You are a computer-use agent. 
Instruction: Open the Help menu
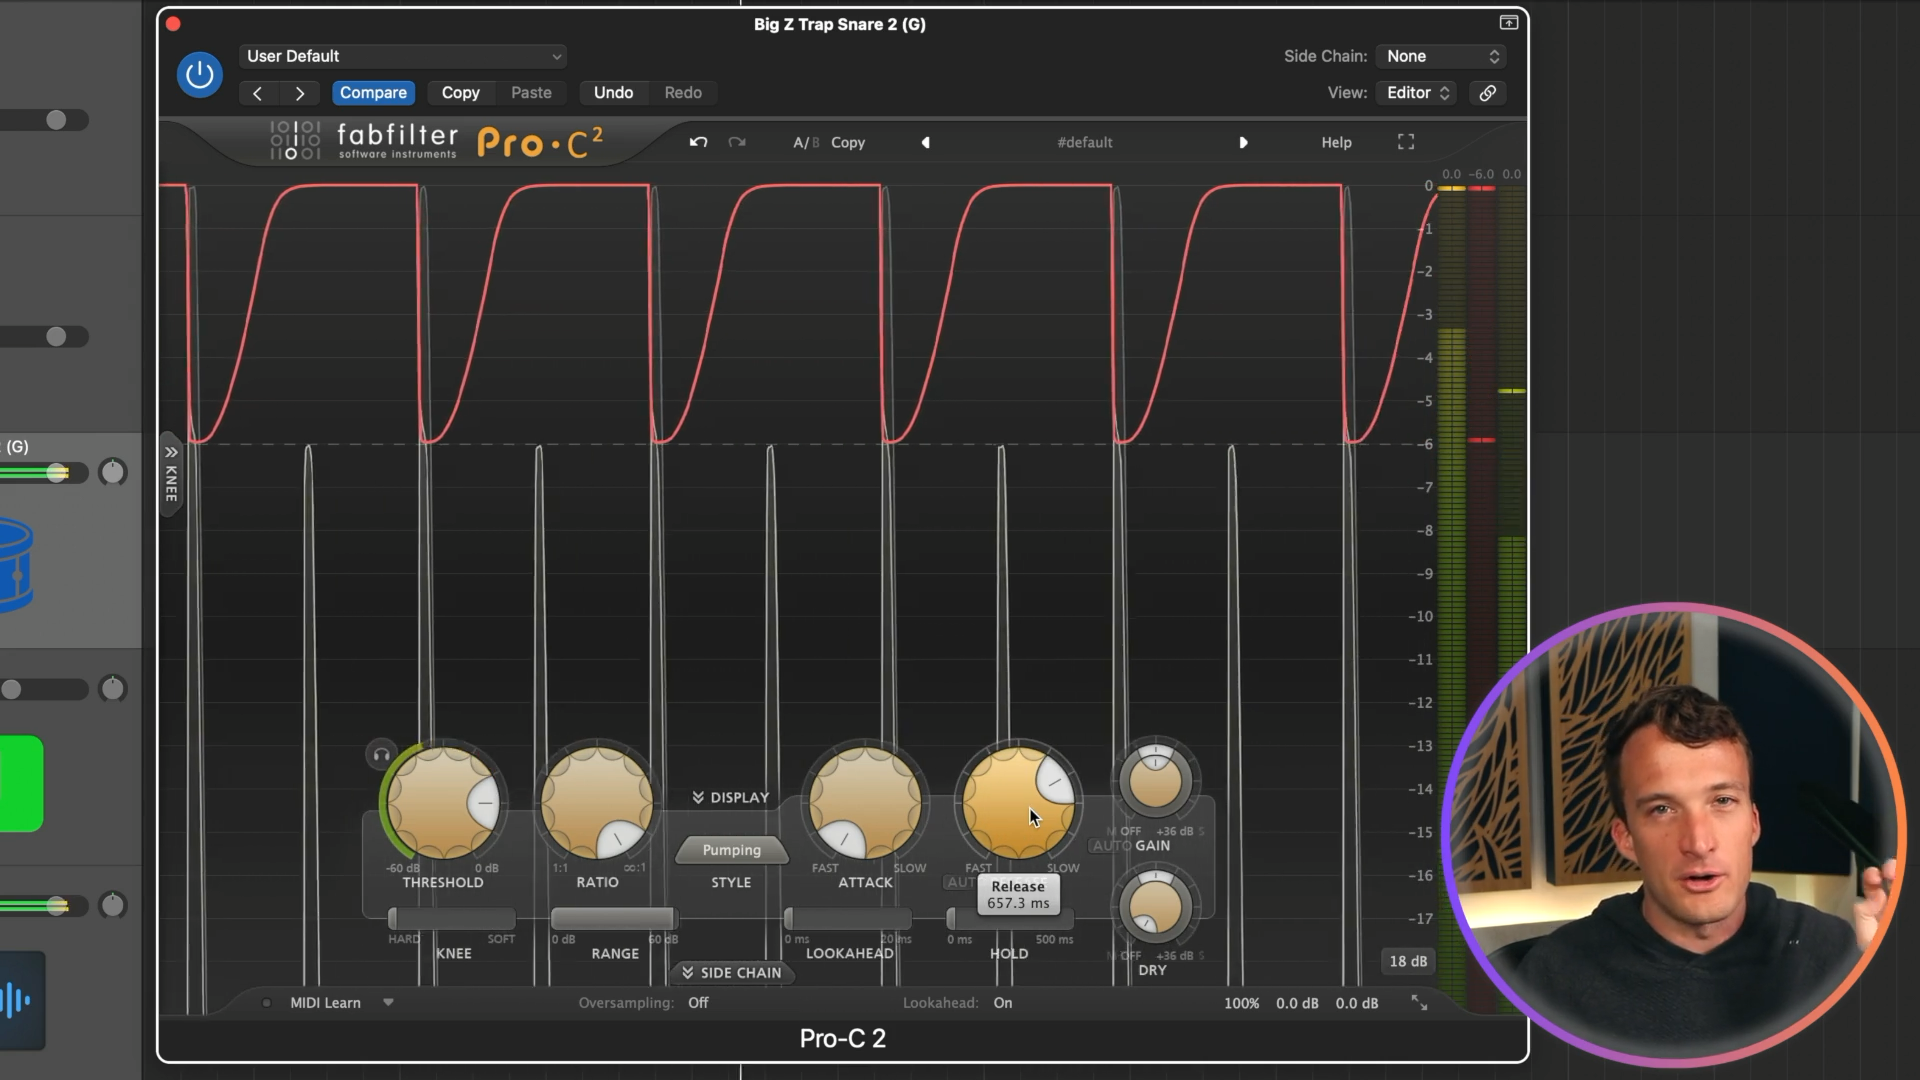pyautogui.click(x=1336, y=143)
